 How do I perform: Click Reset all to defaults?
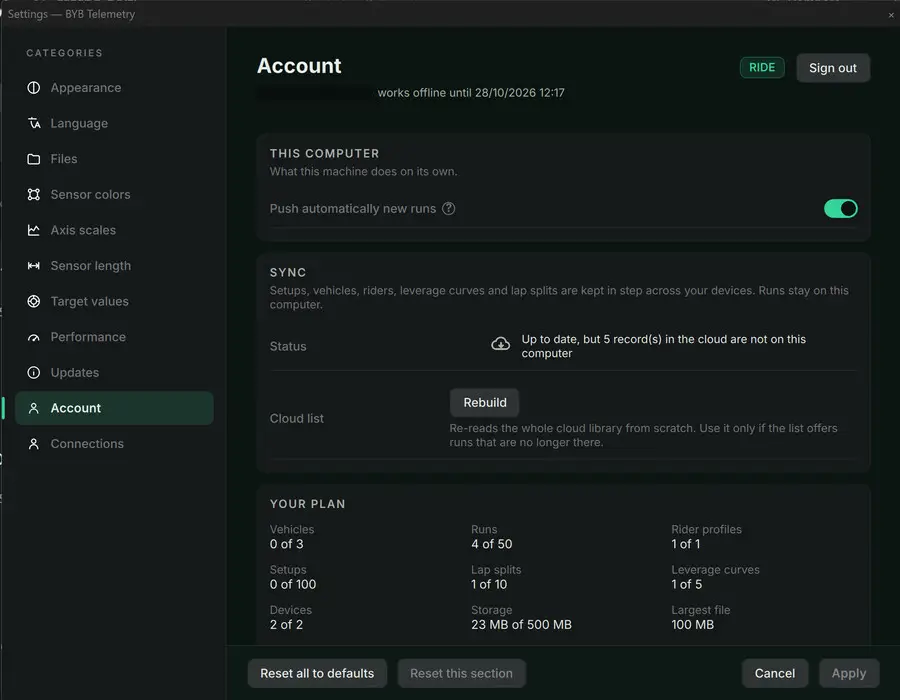pos(317,673)
